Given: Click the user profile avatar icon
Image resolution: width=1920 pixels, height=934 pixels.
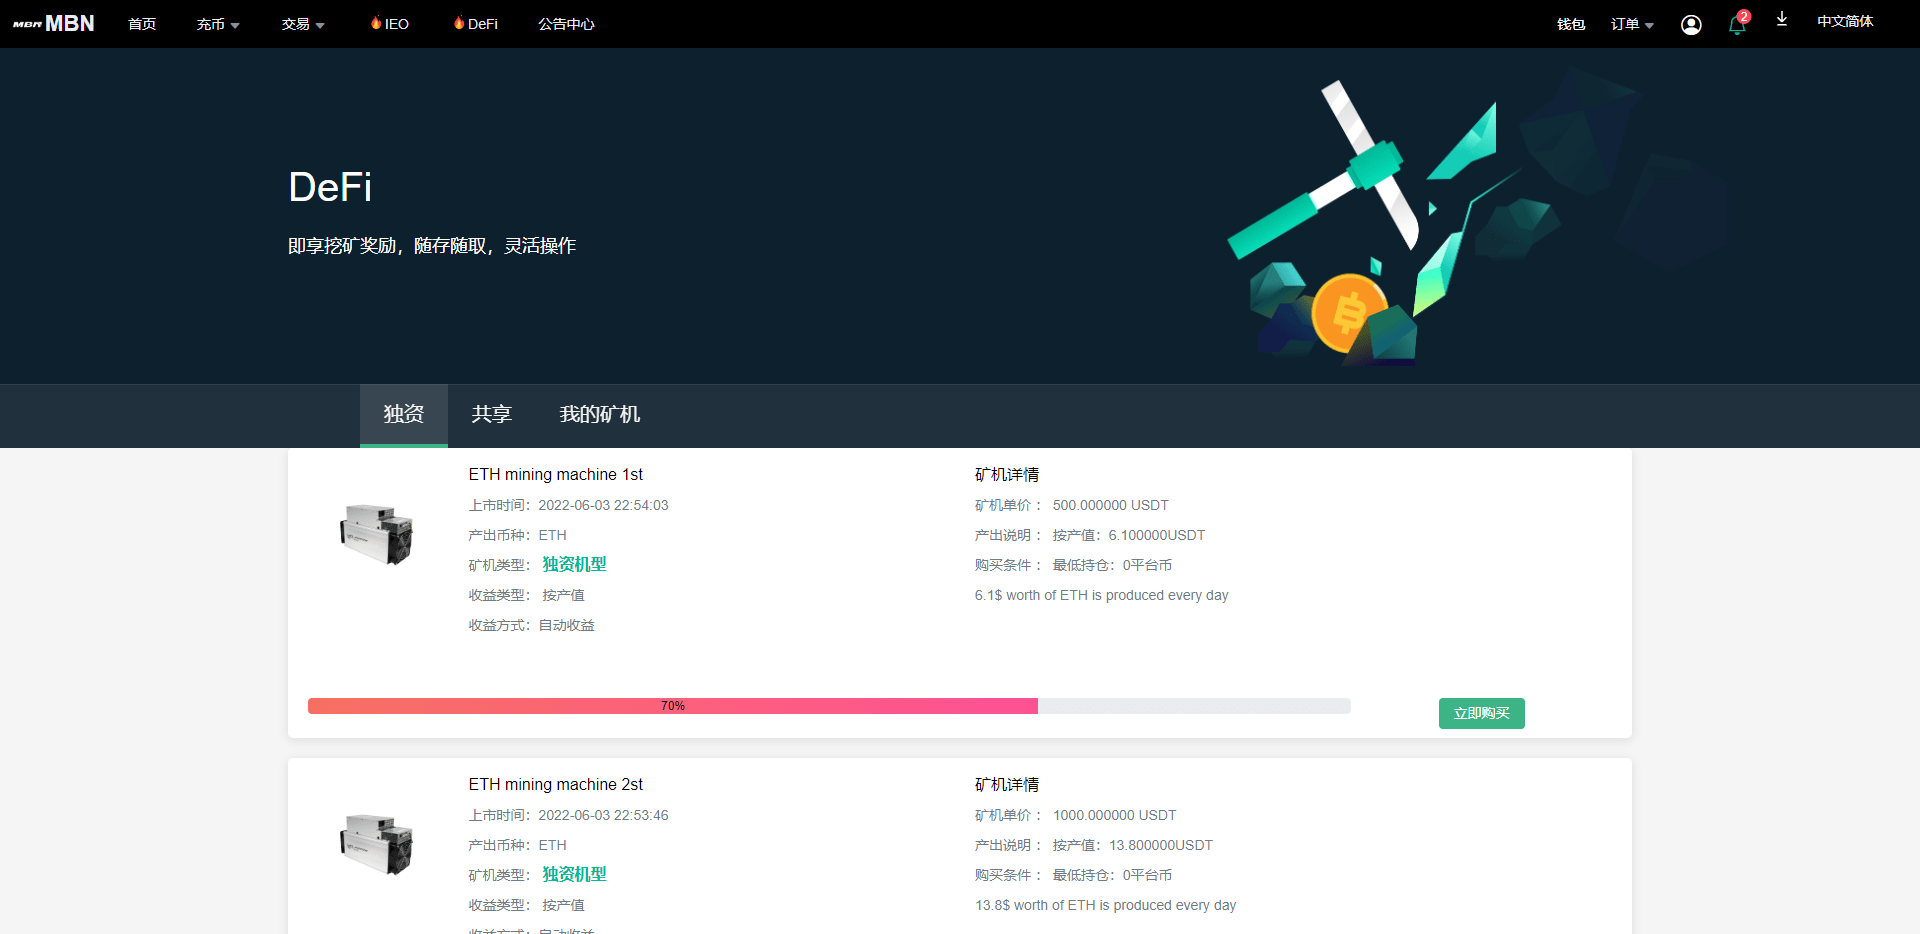Looking at the screenshot, I should 1690,24.
